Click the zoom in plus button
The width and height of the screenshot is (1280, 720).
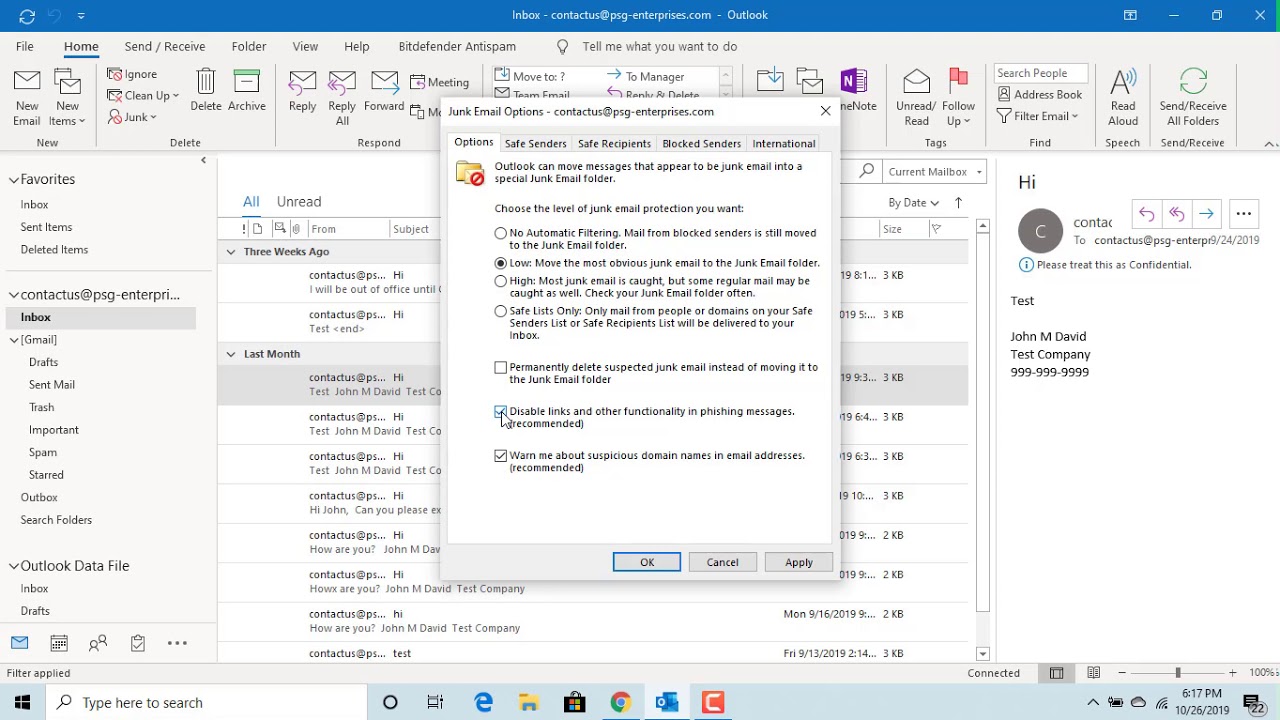(1233, 673)
